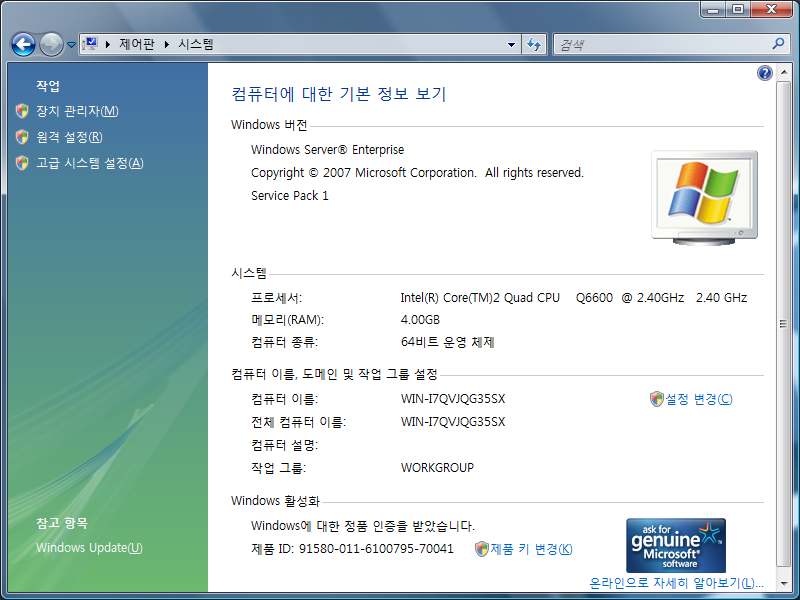Click the WORKGROUP value

coord(437,468)
